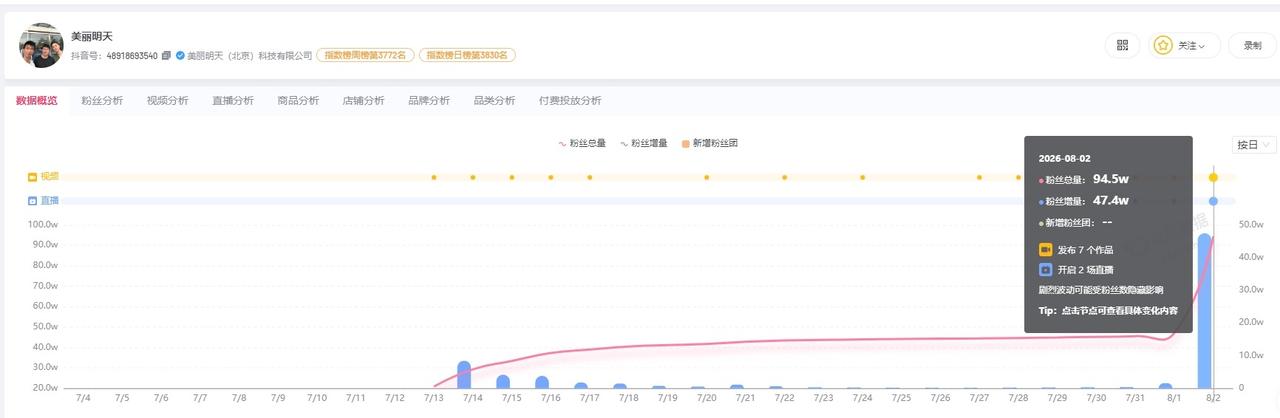1280x418 pixels.
Task: Toggle the 粉丝增量 legend series
Action: tap(644, 143)
